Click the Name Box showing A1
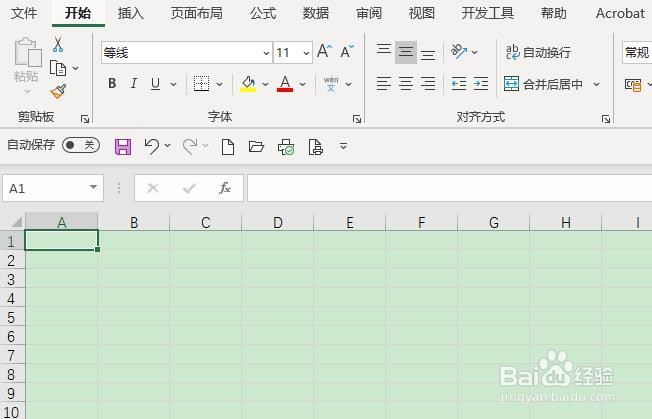652x419 pixels. click(x=53, y=188)
